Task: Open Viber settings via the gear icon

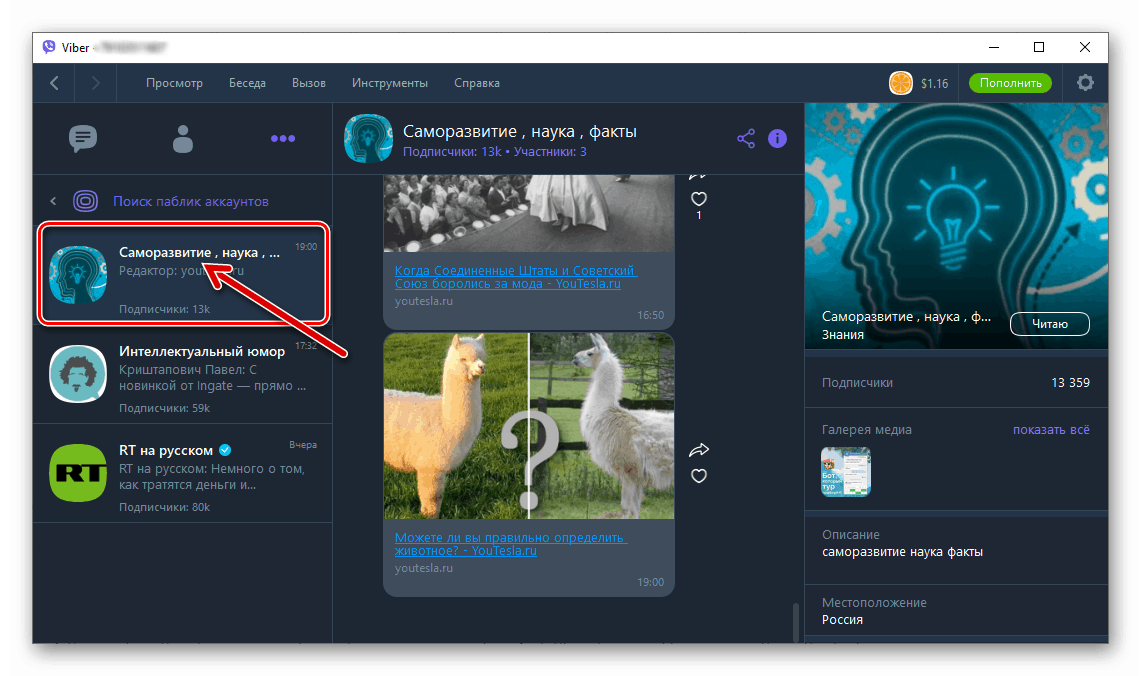Action: pos(1085,83)
